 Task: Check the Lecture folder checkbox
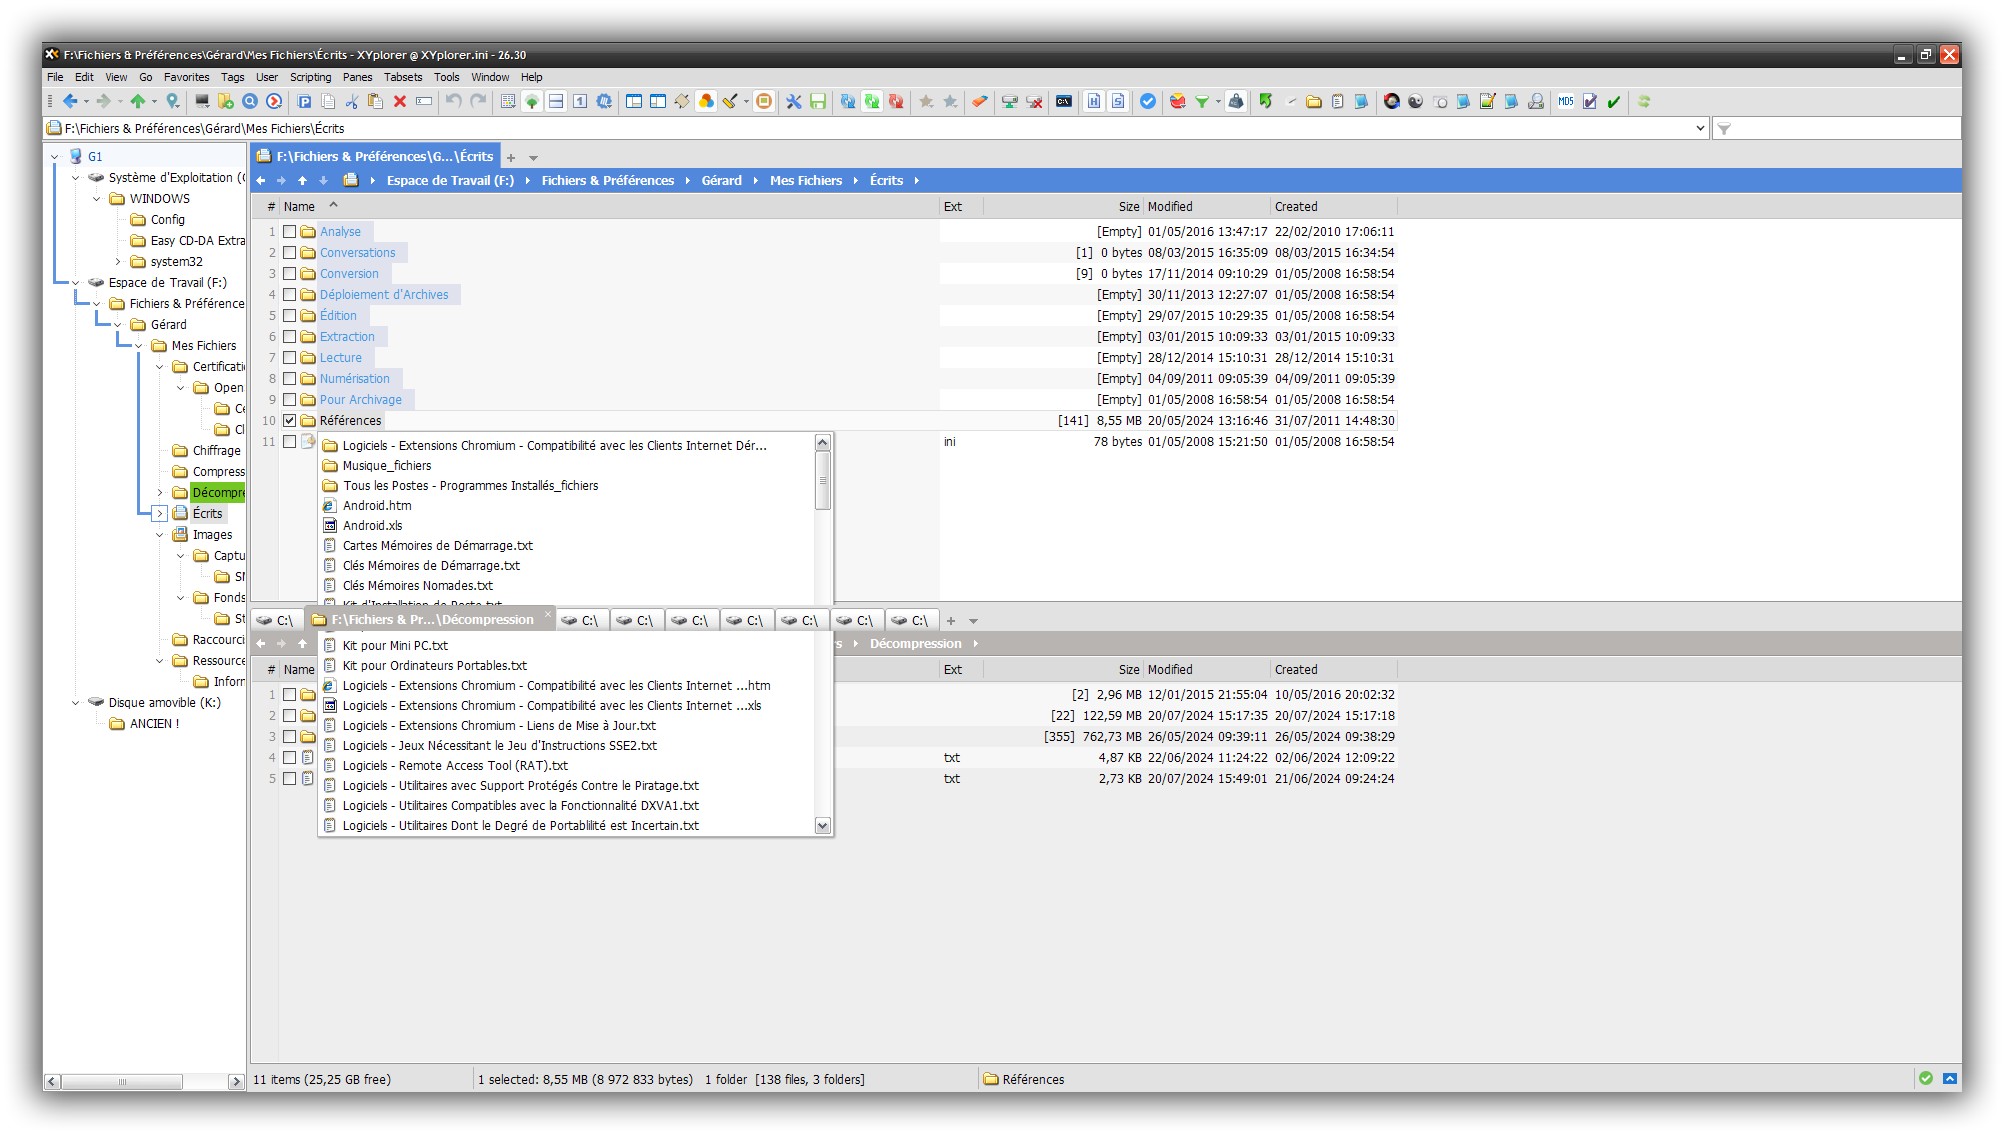point(289,358)
